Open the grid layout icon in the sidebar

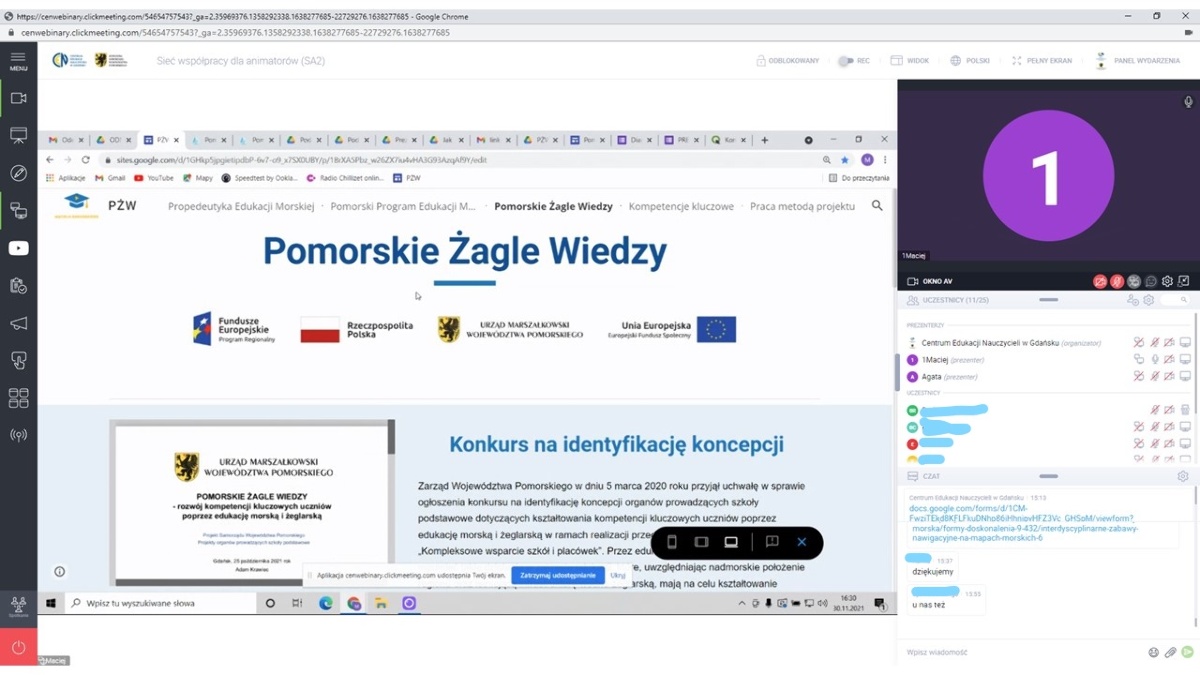pyautogui.click(x=18, y=398)
